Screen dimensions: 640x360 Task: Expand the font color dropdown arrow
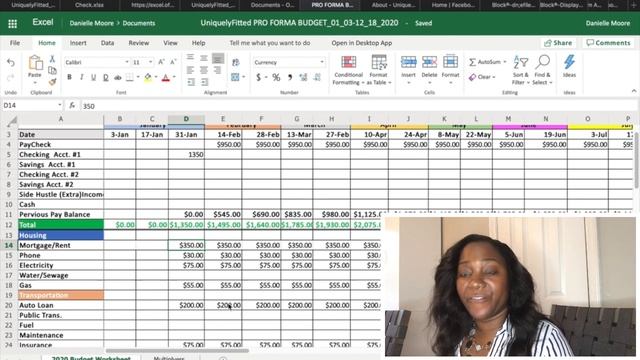pos(174,77)
